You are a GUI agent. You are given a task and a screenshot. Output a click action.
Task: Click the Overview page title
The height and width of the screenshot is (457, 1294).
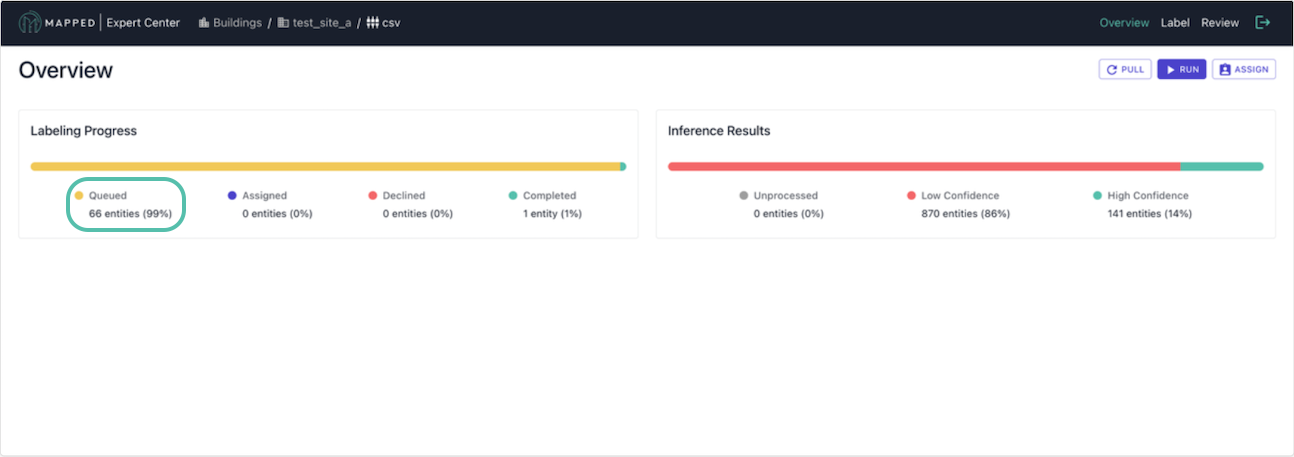point(66,70)
